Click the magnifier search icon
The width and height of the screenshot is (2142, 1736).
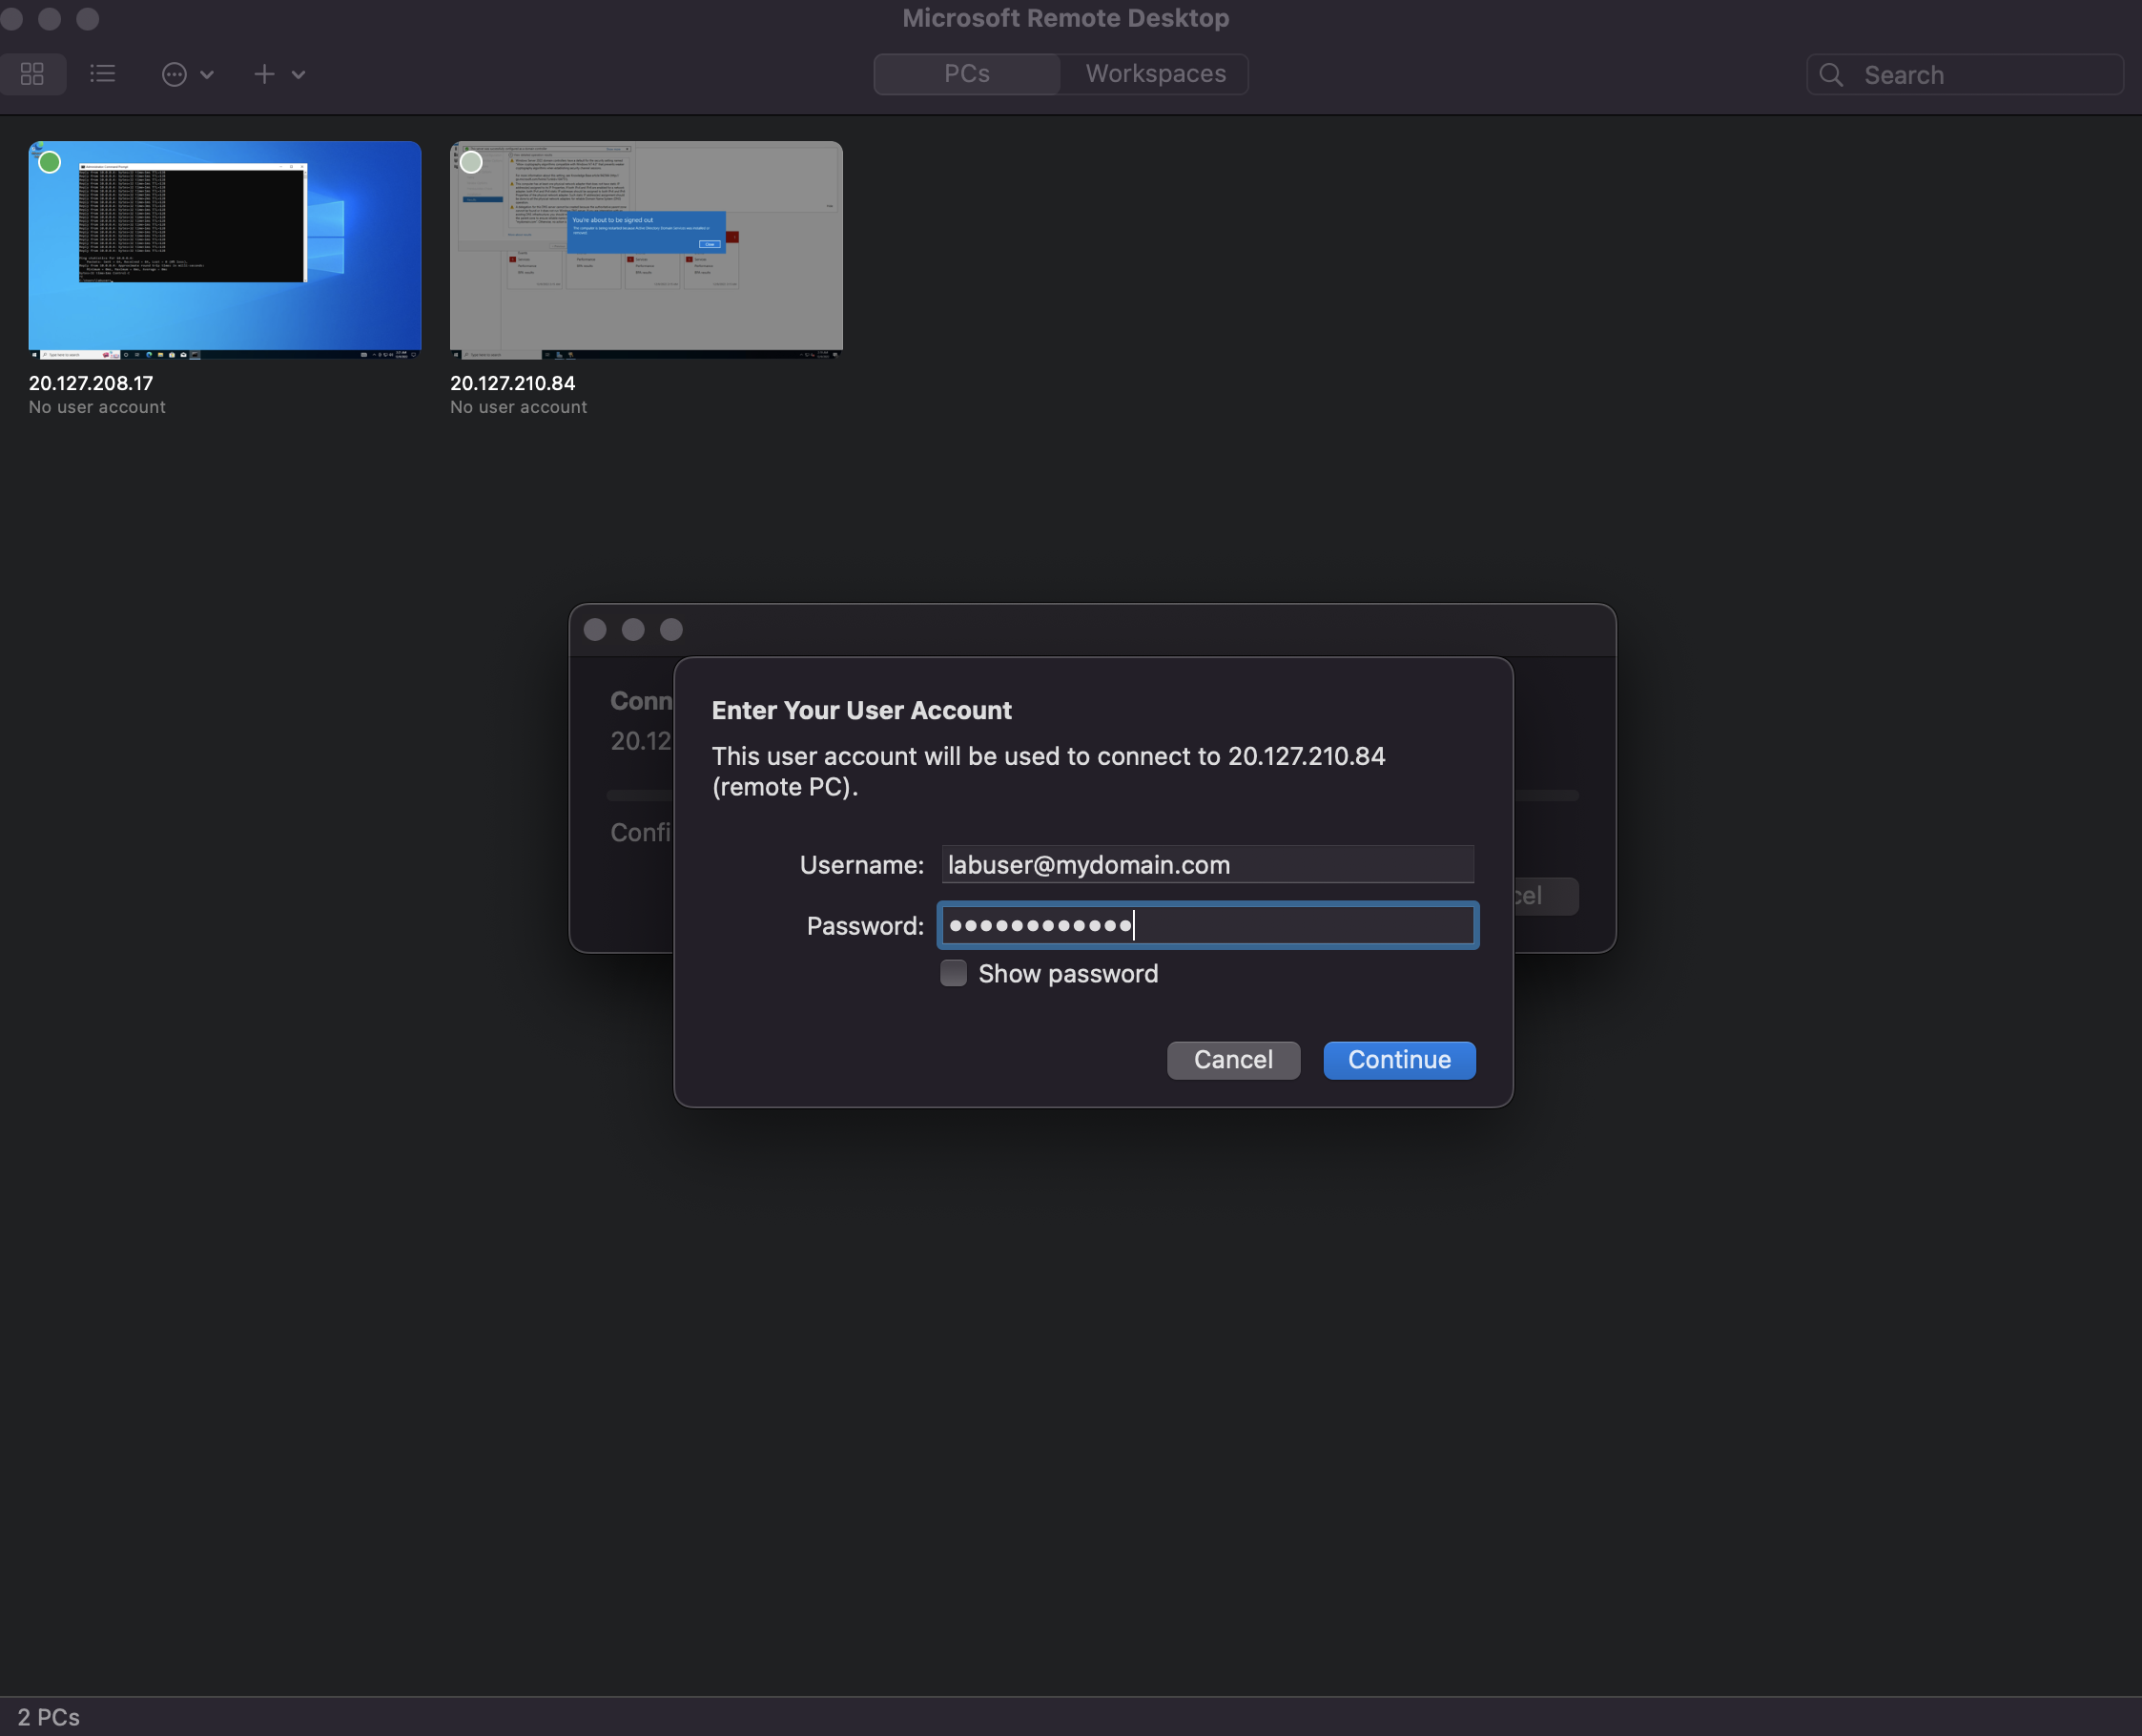pos(1831,75)
